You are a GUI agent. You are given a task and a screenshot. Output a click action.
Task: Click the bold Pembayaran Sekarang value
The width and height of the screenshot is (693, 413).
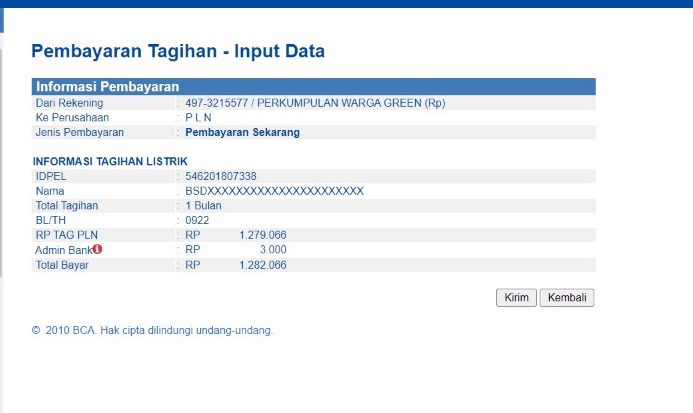click(x=242, y=132)
